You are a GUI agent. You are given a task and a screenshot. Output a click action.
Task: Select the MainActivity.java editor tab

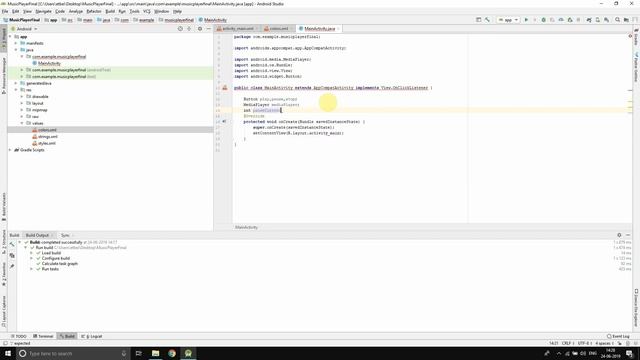point(319,29)
